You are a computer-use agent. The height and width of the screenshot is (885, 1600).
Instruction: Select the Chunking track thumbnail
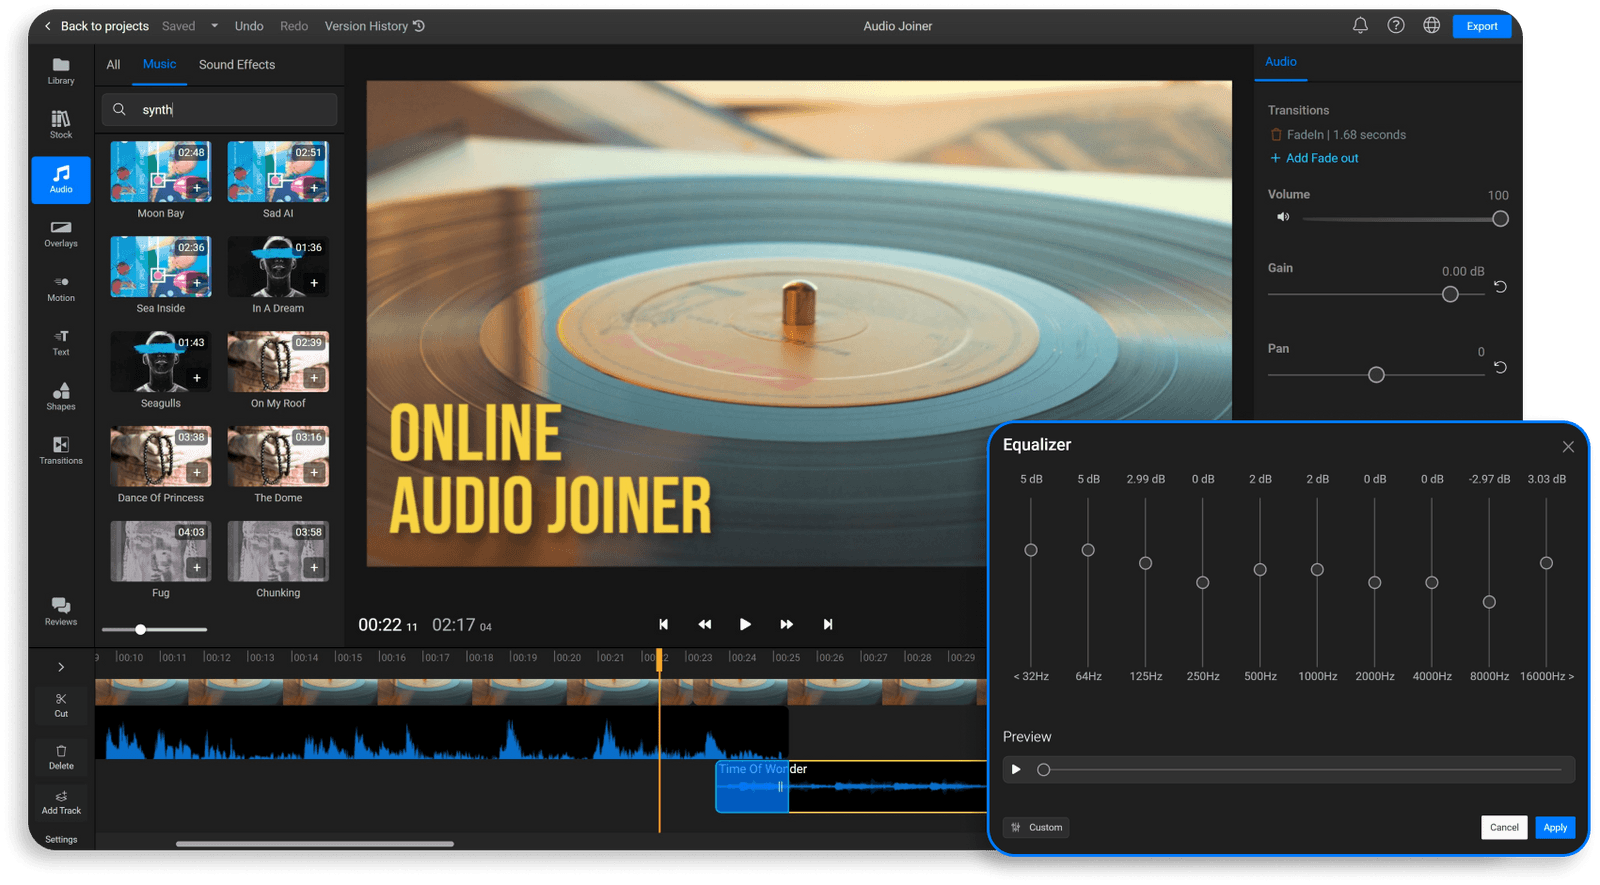[278, 551]
